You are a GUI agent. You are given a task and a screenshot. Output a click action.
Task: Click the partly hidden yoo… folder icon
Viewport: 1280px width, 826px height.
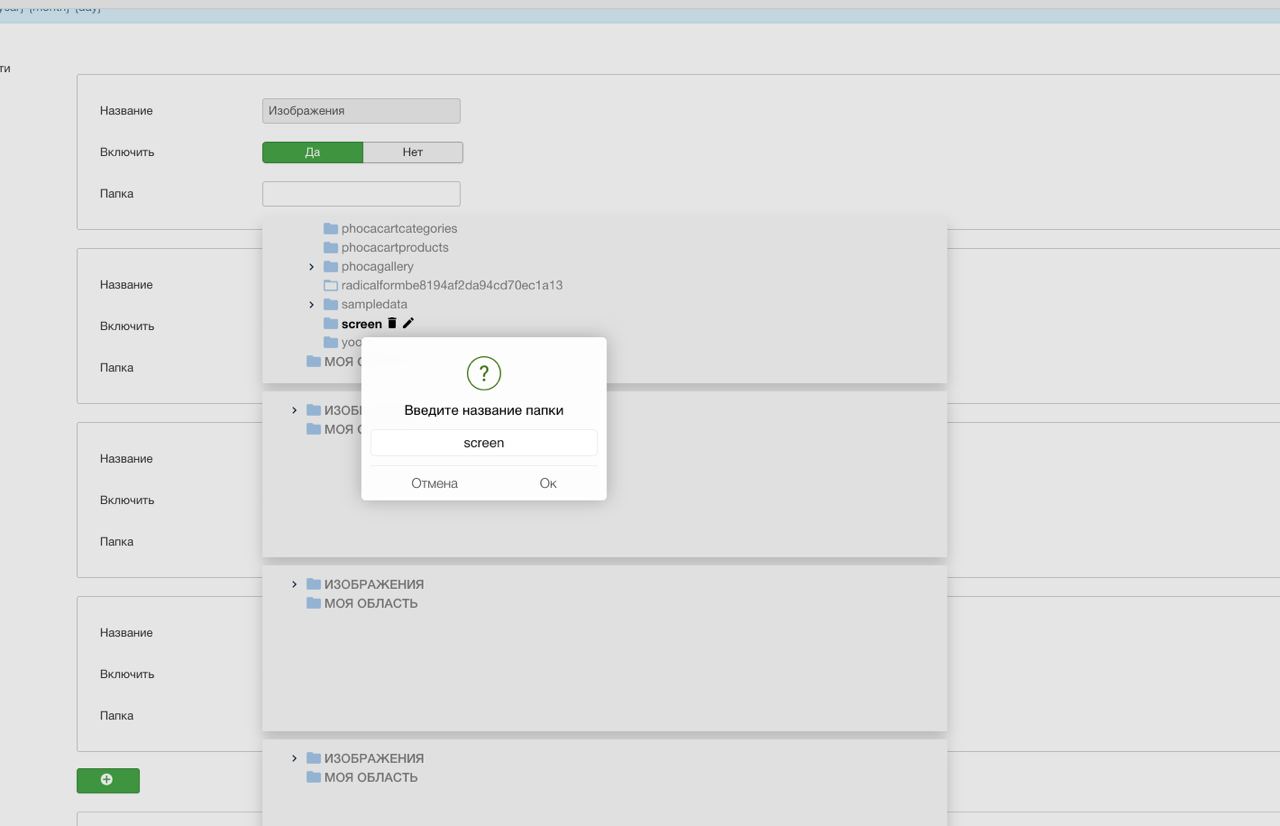(x=330, y=342)
